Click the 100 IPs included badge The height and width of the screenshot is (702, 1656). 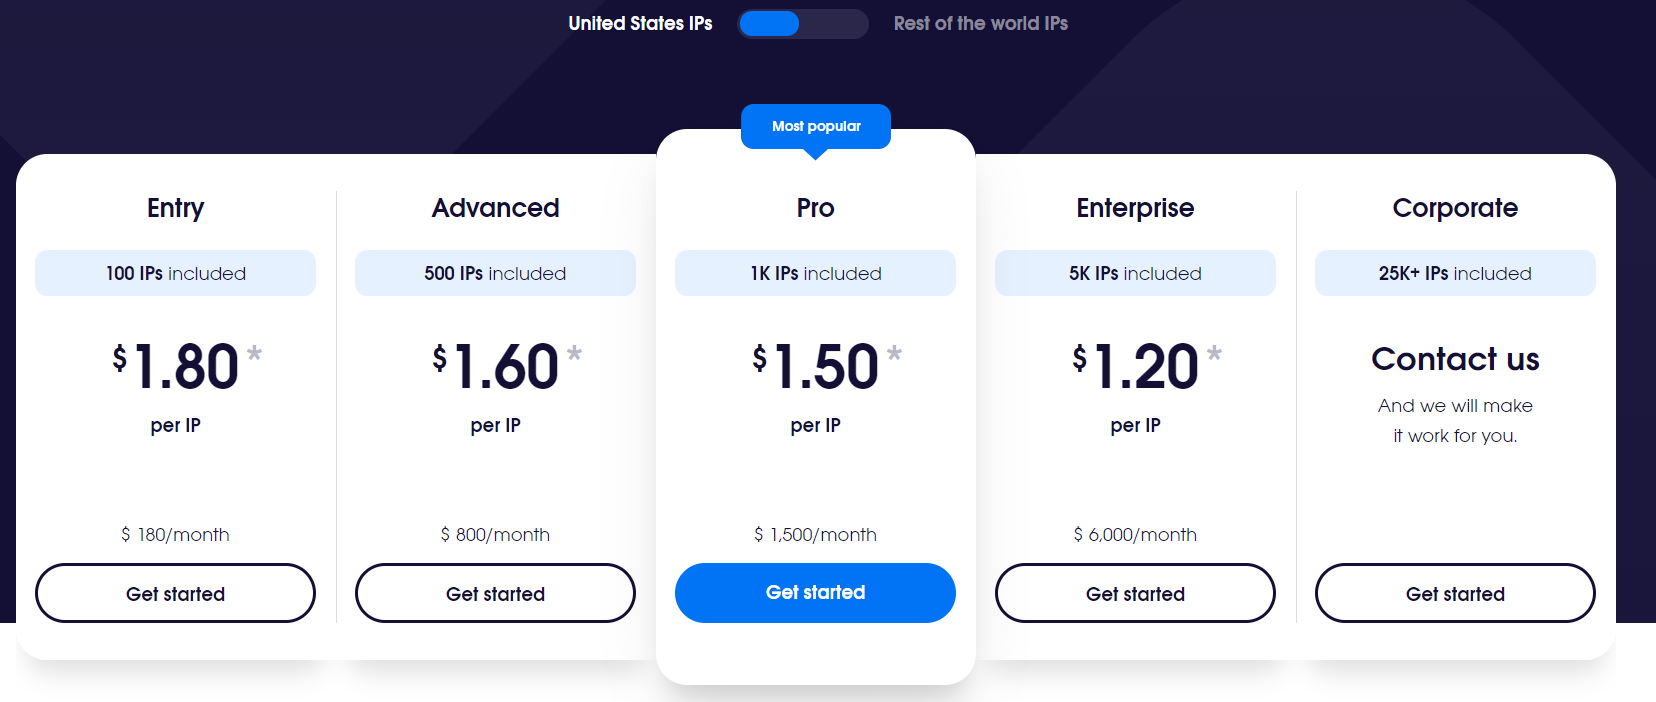pos(175,272)
